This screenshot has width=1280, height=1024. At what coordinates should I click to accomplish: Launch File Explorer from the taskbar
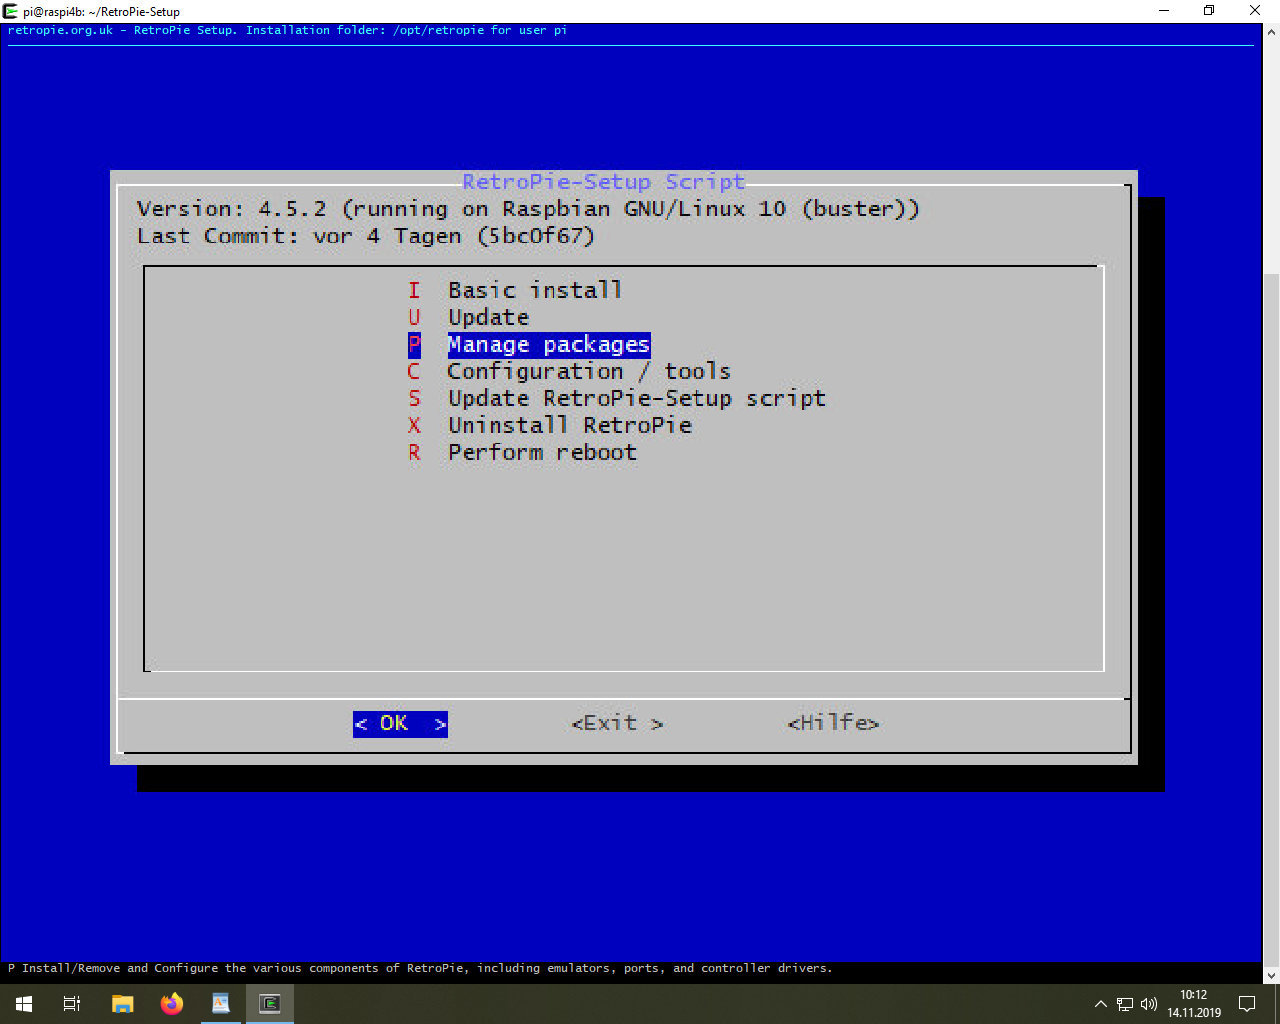(122, 1003)
